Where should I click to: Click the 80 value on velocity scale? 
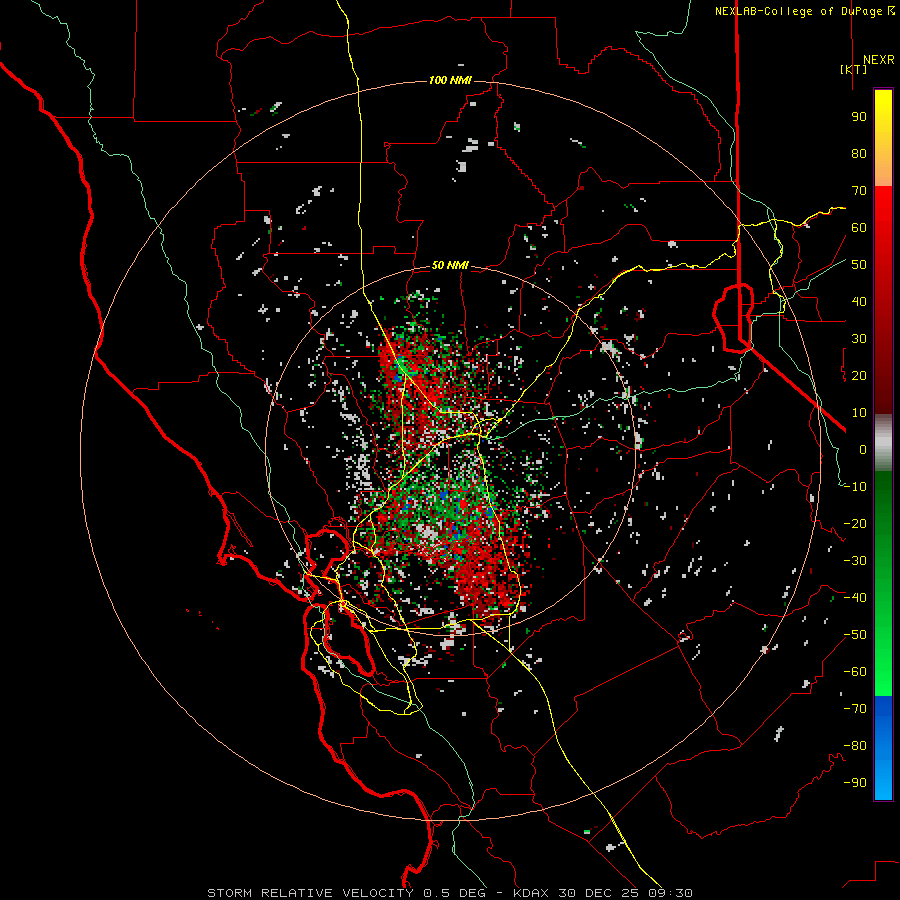(859, 154)
